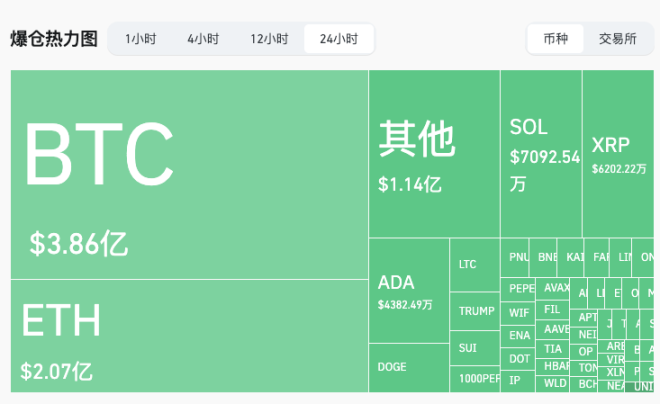Screen dimensions: 660x404
Task: Select the SUI heatmap tile
Action: 474,348
